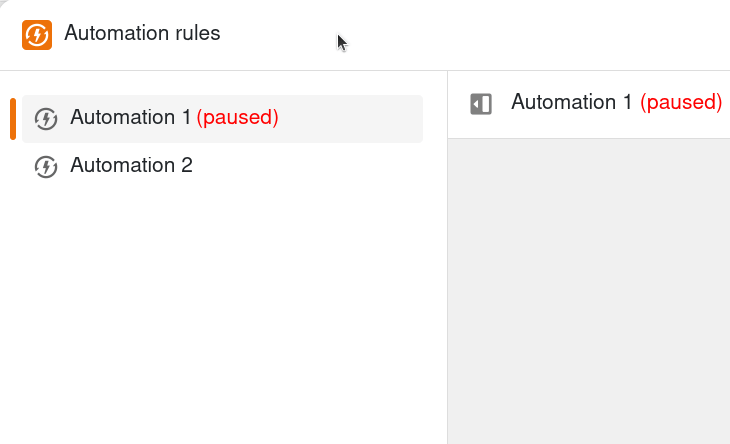Click the highlighted row space right of sidebar (paused)
Screen dimensions: 730x444
click(350, 119)
